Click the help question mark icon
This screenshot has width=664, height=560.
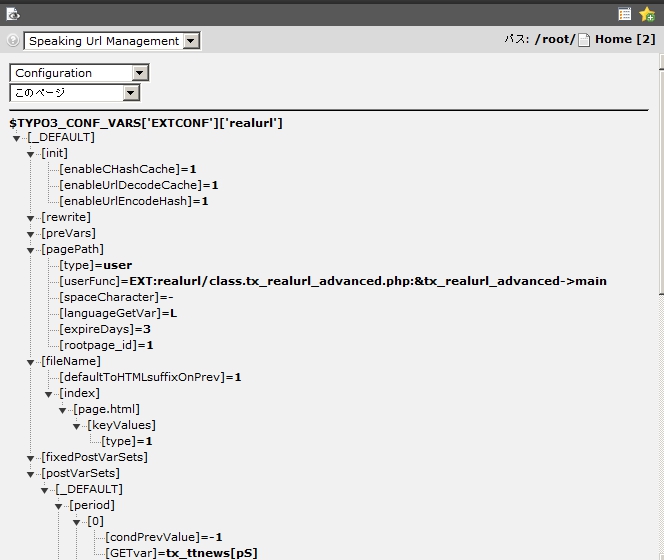[x=13, y=40]
